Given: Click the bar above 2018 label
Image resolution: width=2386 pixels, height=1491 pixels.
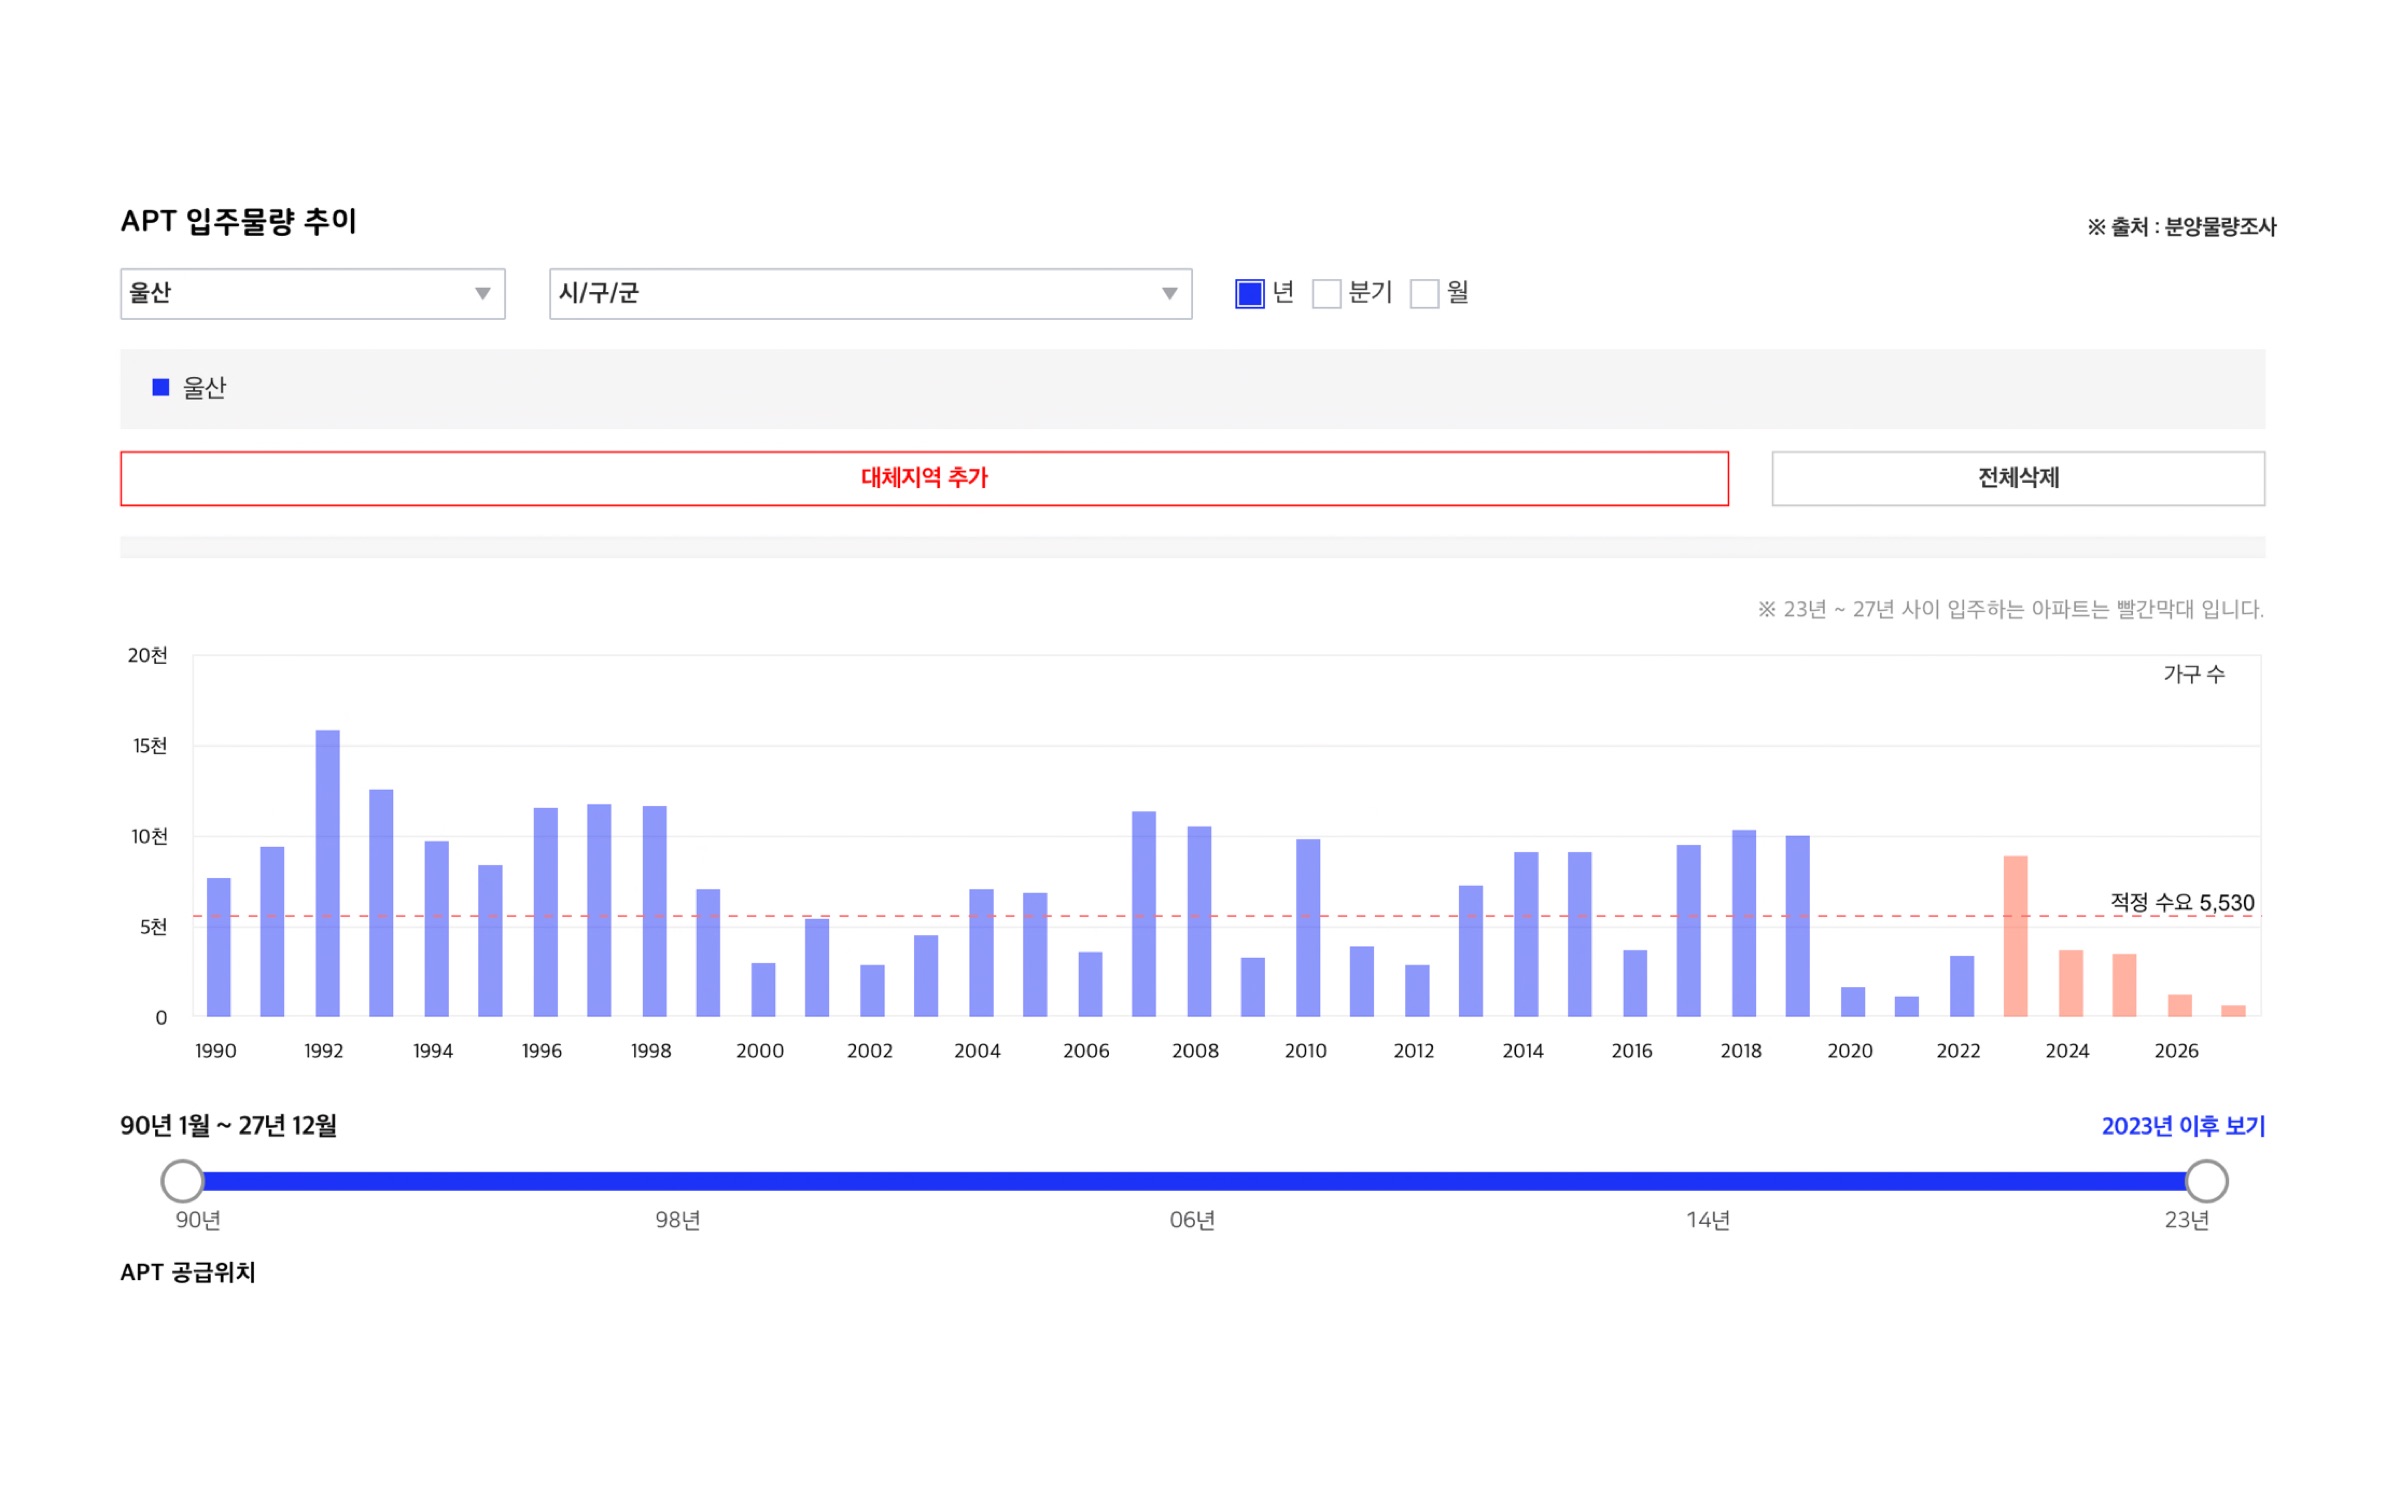Looking at the screenshot, I should pyautogui.click(x=1742, y=923).
